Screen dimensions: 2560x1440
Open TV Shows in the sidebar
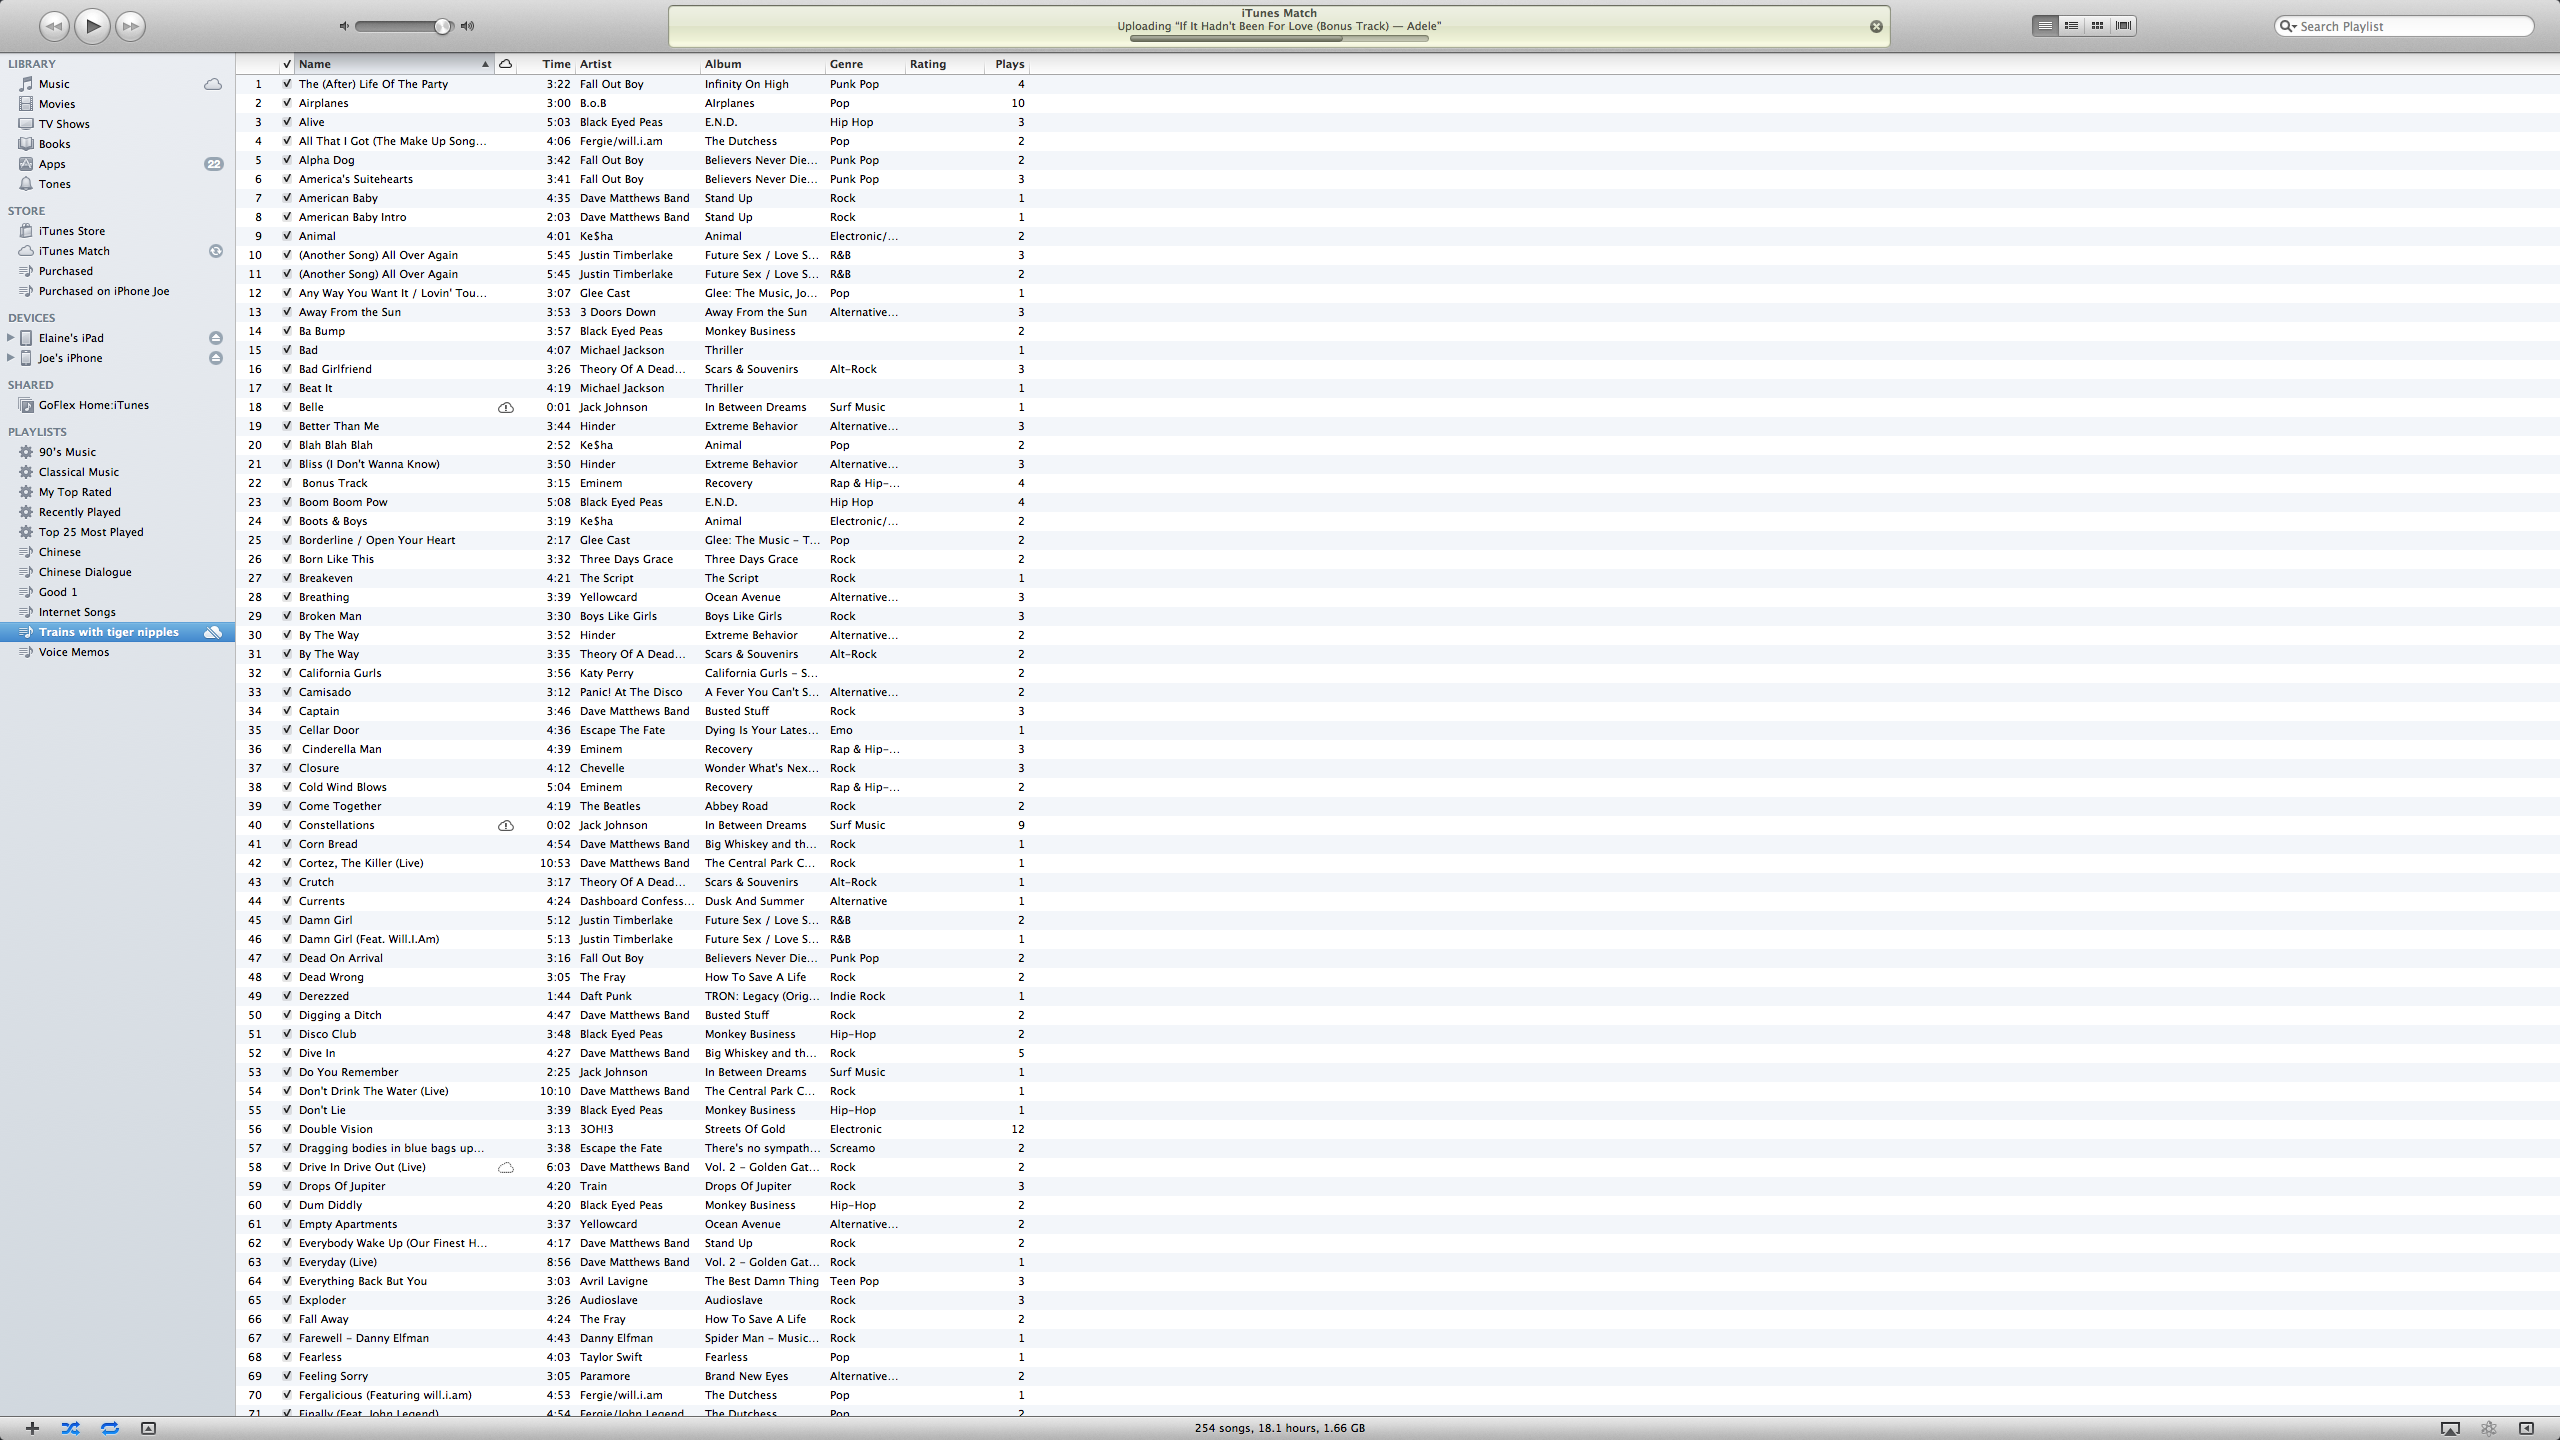(64, 124)
